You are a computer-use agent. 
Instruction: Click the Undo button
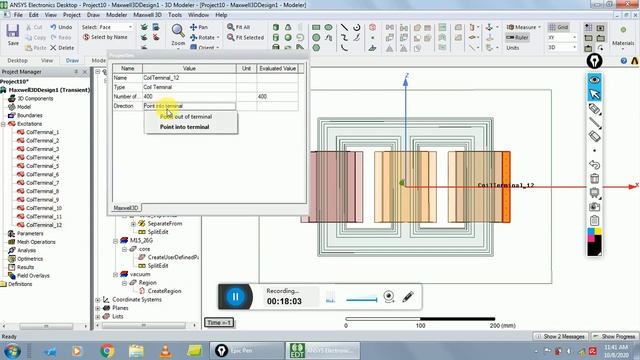(x=61, y=27)
